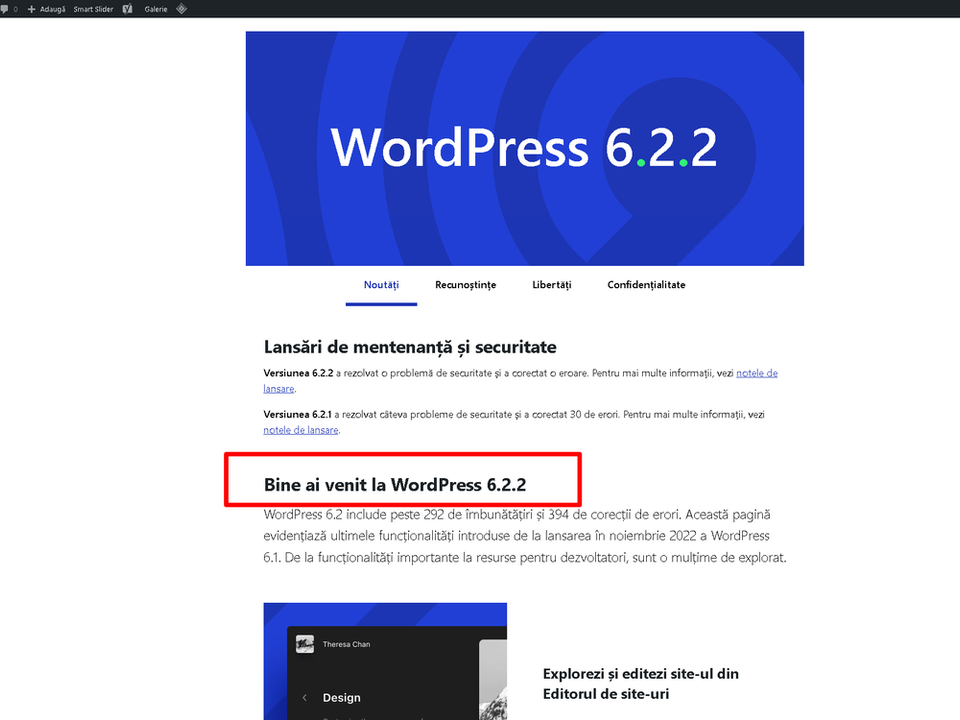The width and height of the screenshot is (960, 720).
Task: Click the Site Editor preview illustration
Action: (x=385, y=661)
